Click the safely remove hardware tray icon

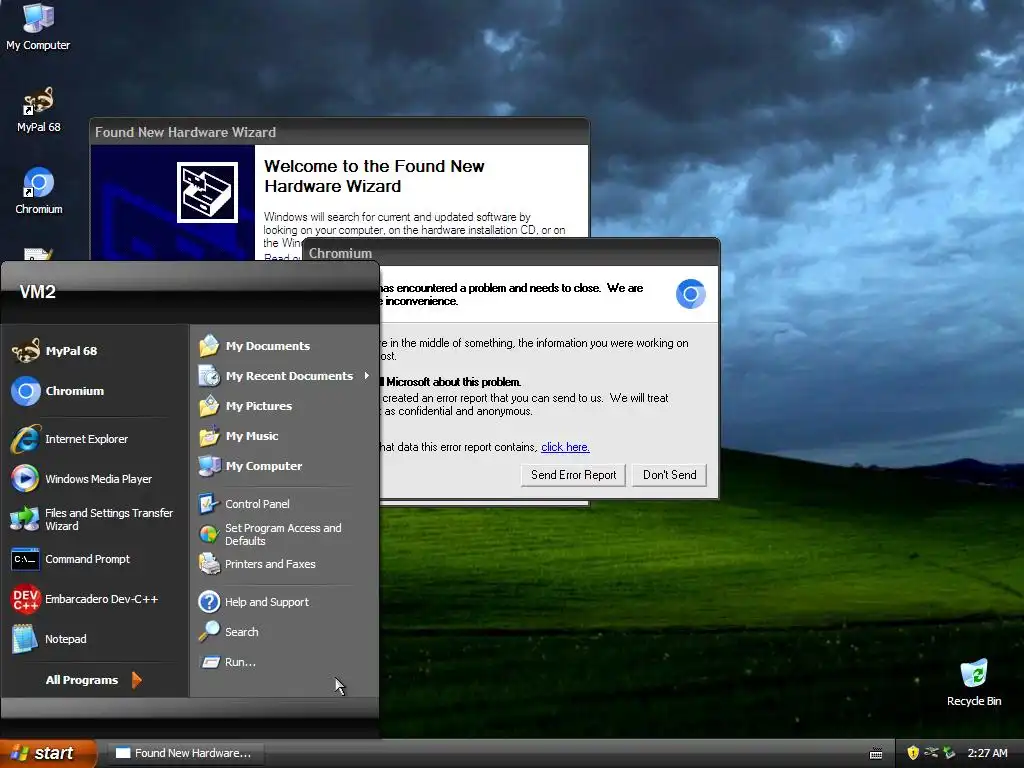coord(949,753)
